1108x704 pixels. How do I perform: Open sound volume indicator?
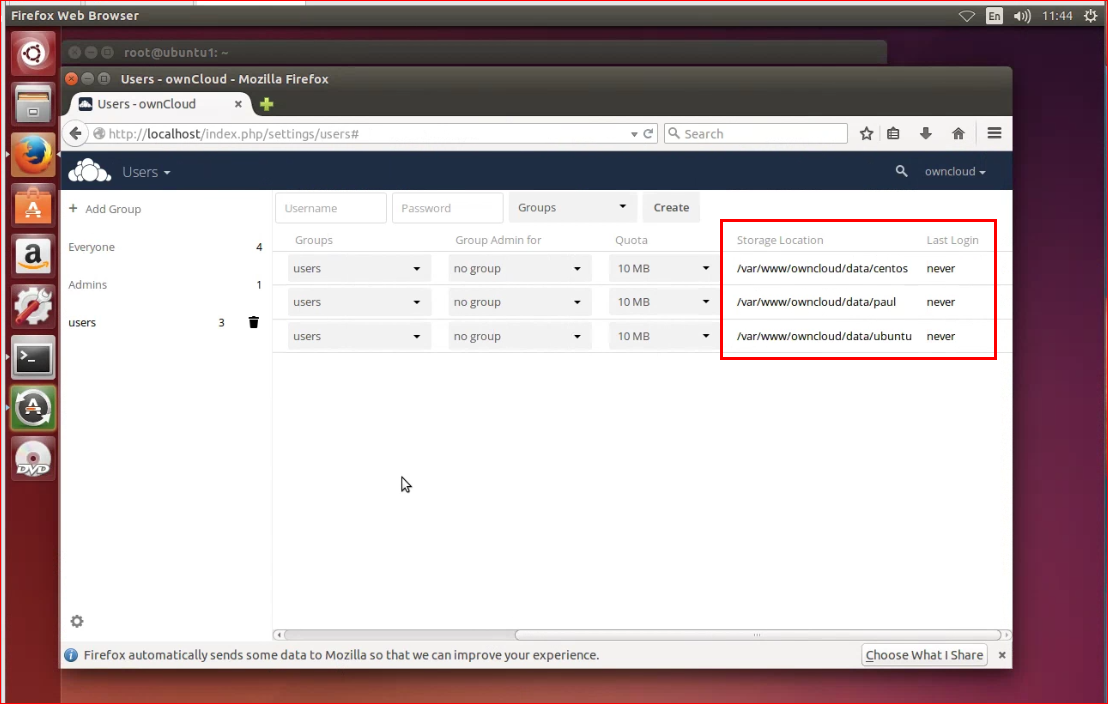pos(1022,16)
